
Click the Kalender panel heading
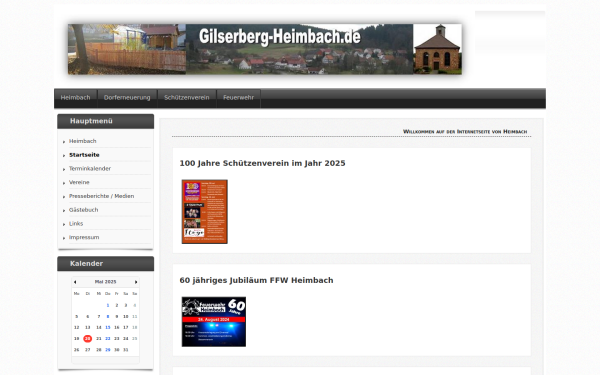pos(106,264)
